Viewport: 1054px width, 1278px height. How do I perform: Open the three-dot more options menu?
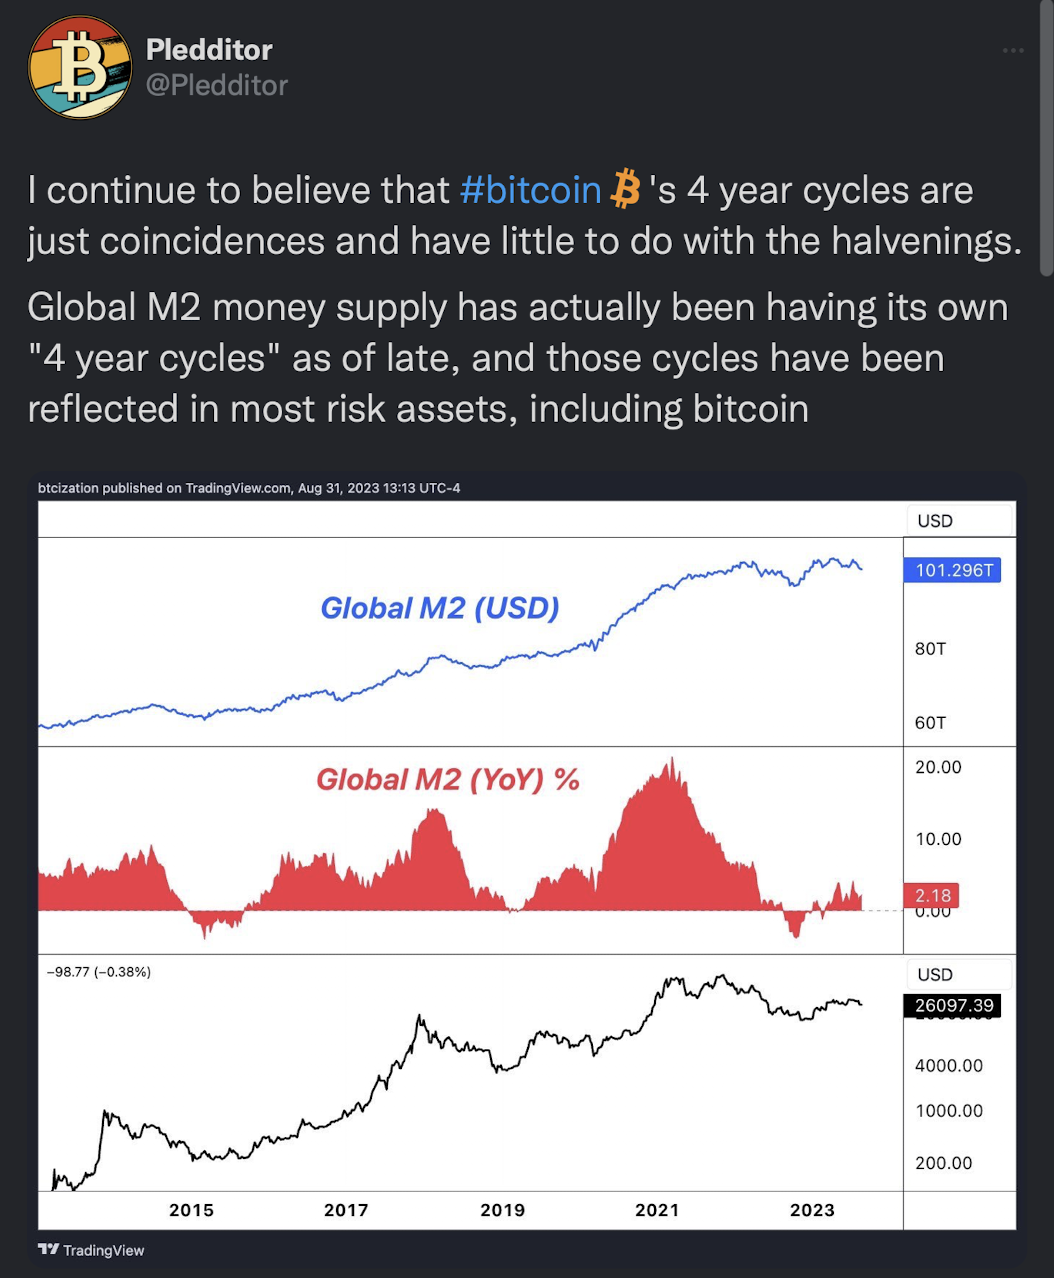tap(1013, 50)
